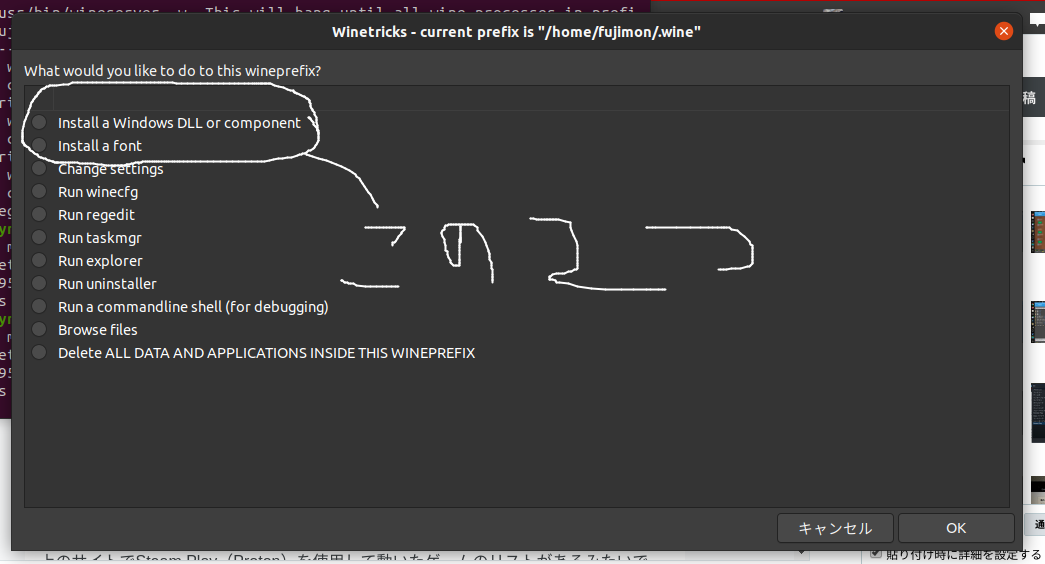Screen dimensions: 1045x564
Task: Click the OK button
Action: [956, 528]
